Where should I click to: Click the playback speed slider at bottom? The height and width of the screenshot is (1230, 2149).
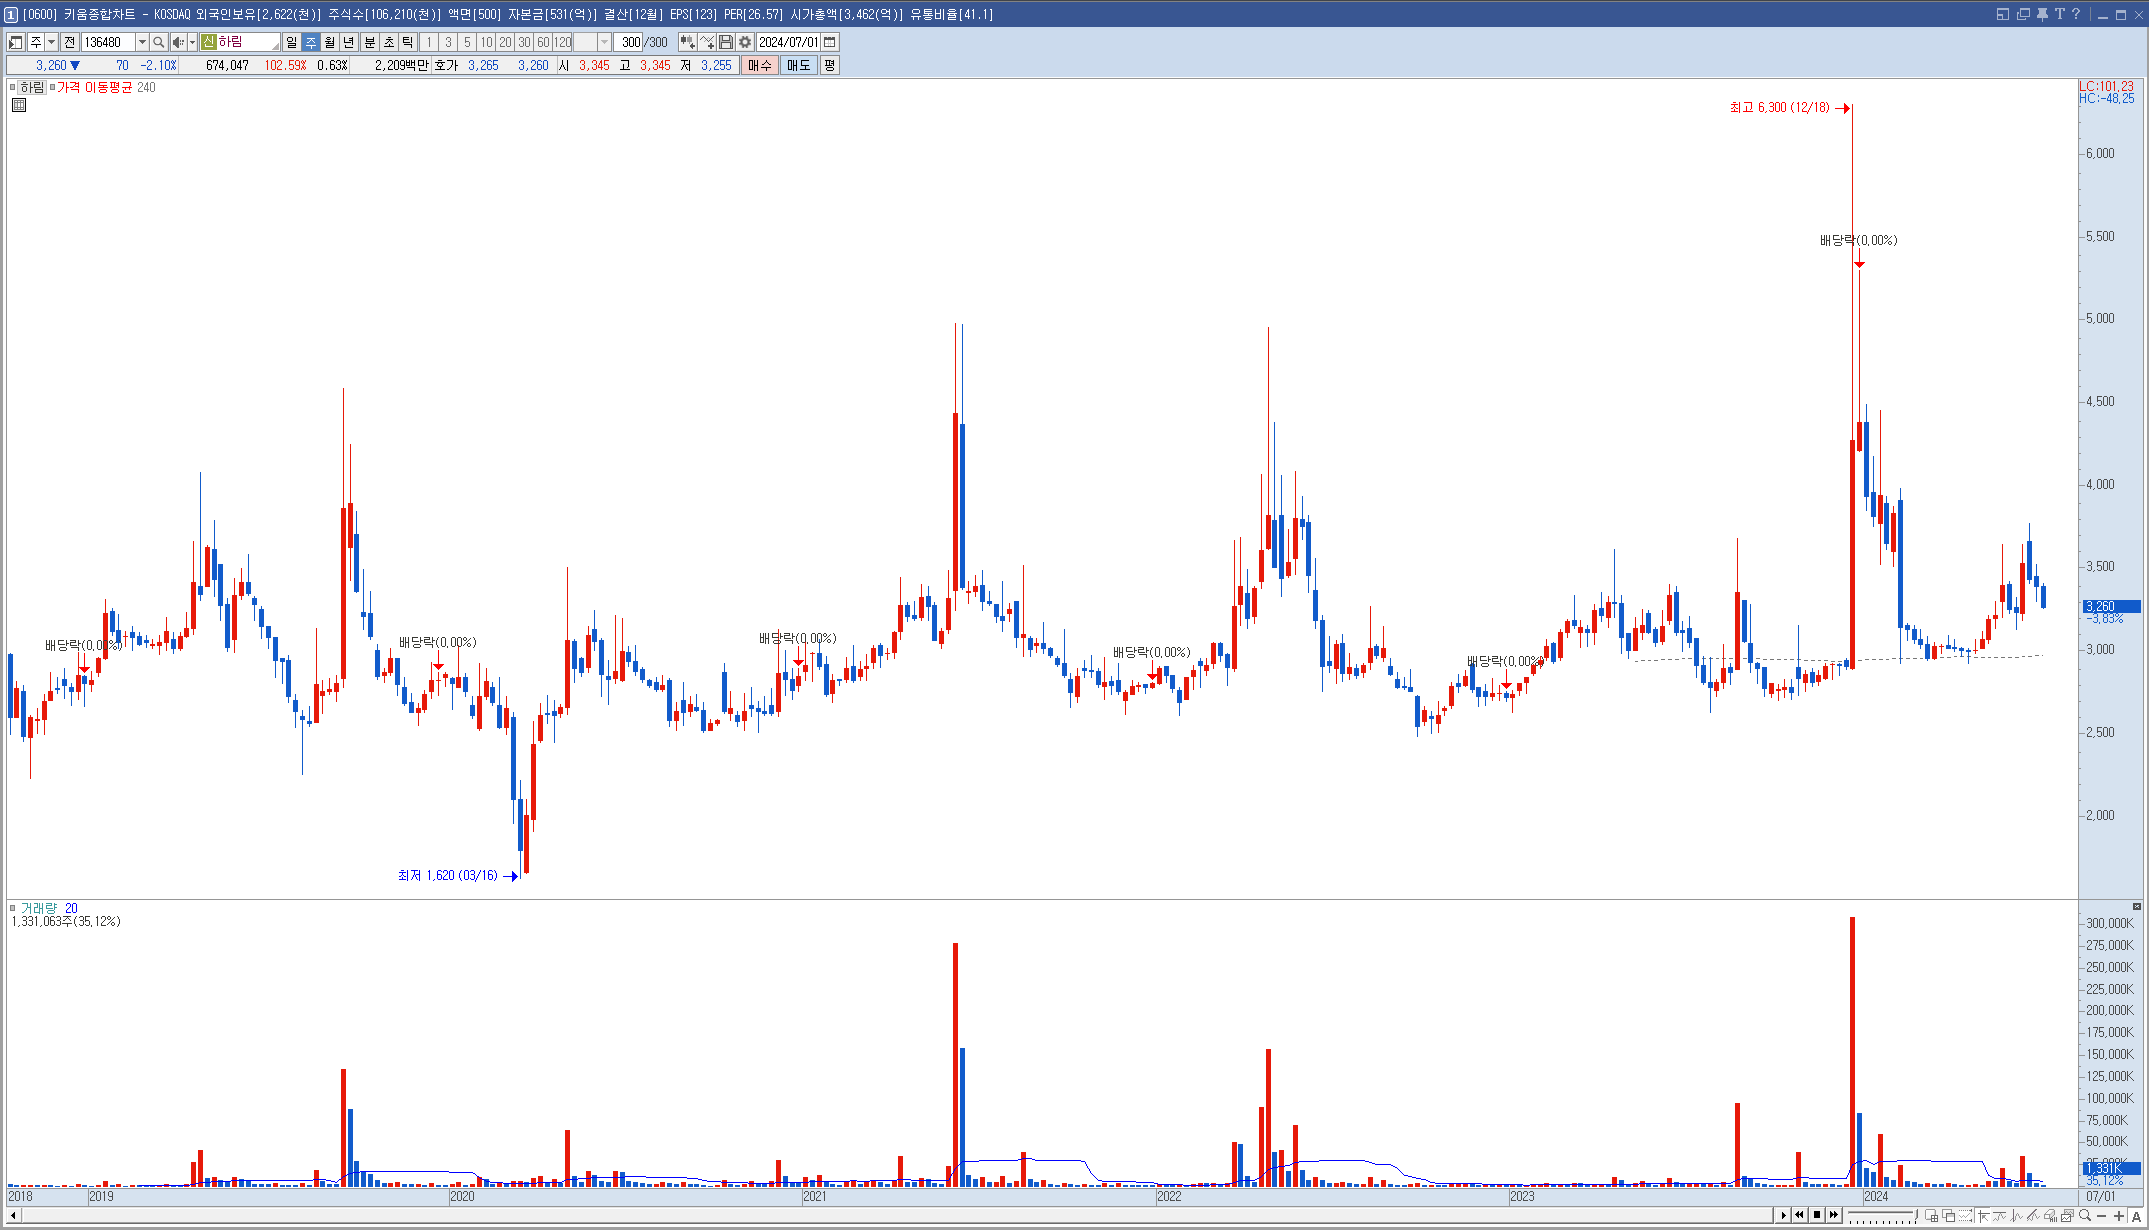(x=1880, y=1215)
